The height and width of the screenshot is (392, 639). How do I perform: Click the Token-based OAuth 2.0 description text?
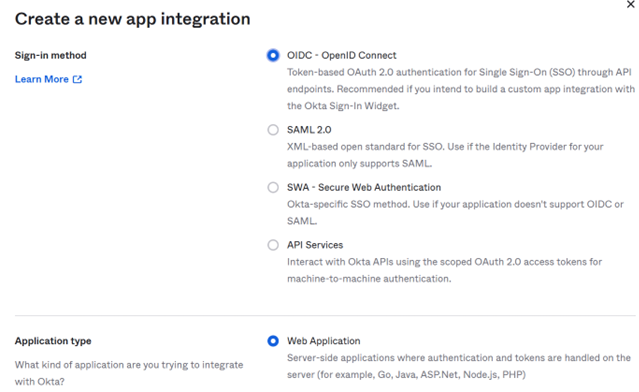461,89
